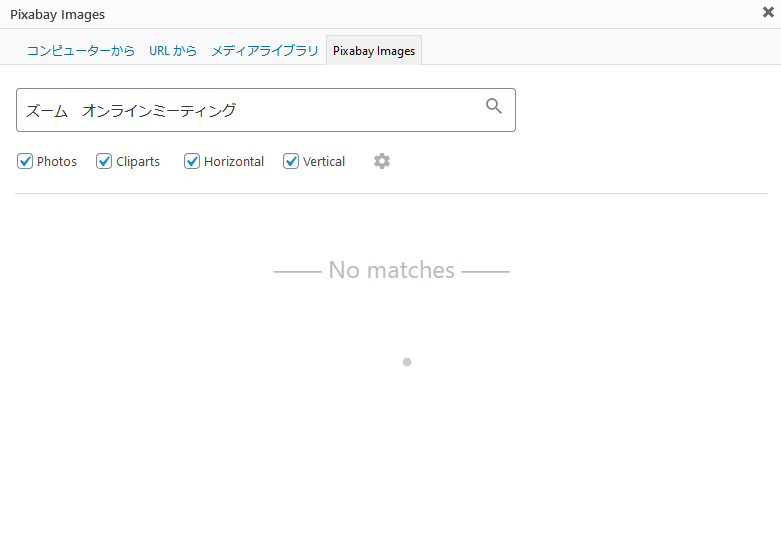781x556 pixels.
Task: Click the horizontal divider below the filters
Action: click(391, 193)
